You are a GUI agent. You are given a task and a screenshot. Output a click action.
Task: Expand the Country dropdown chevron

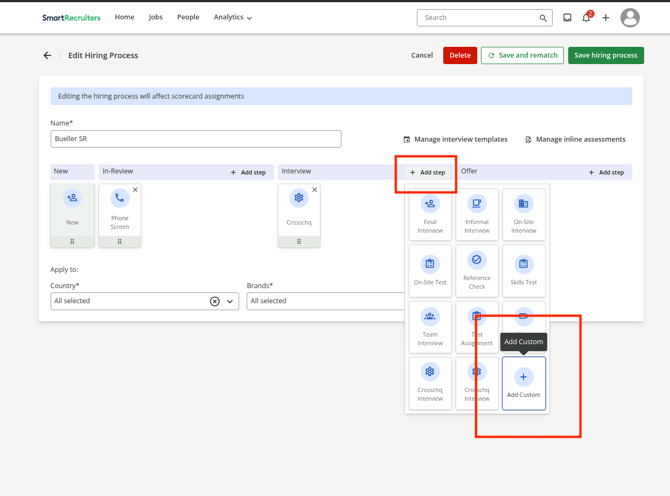230,301
